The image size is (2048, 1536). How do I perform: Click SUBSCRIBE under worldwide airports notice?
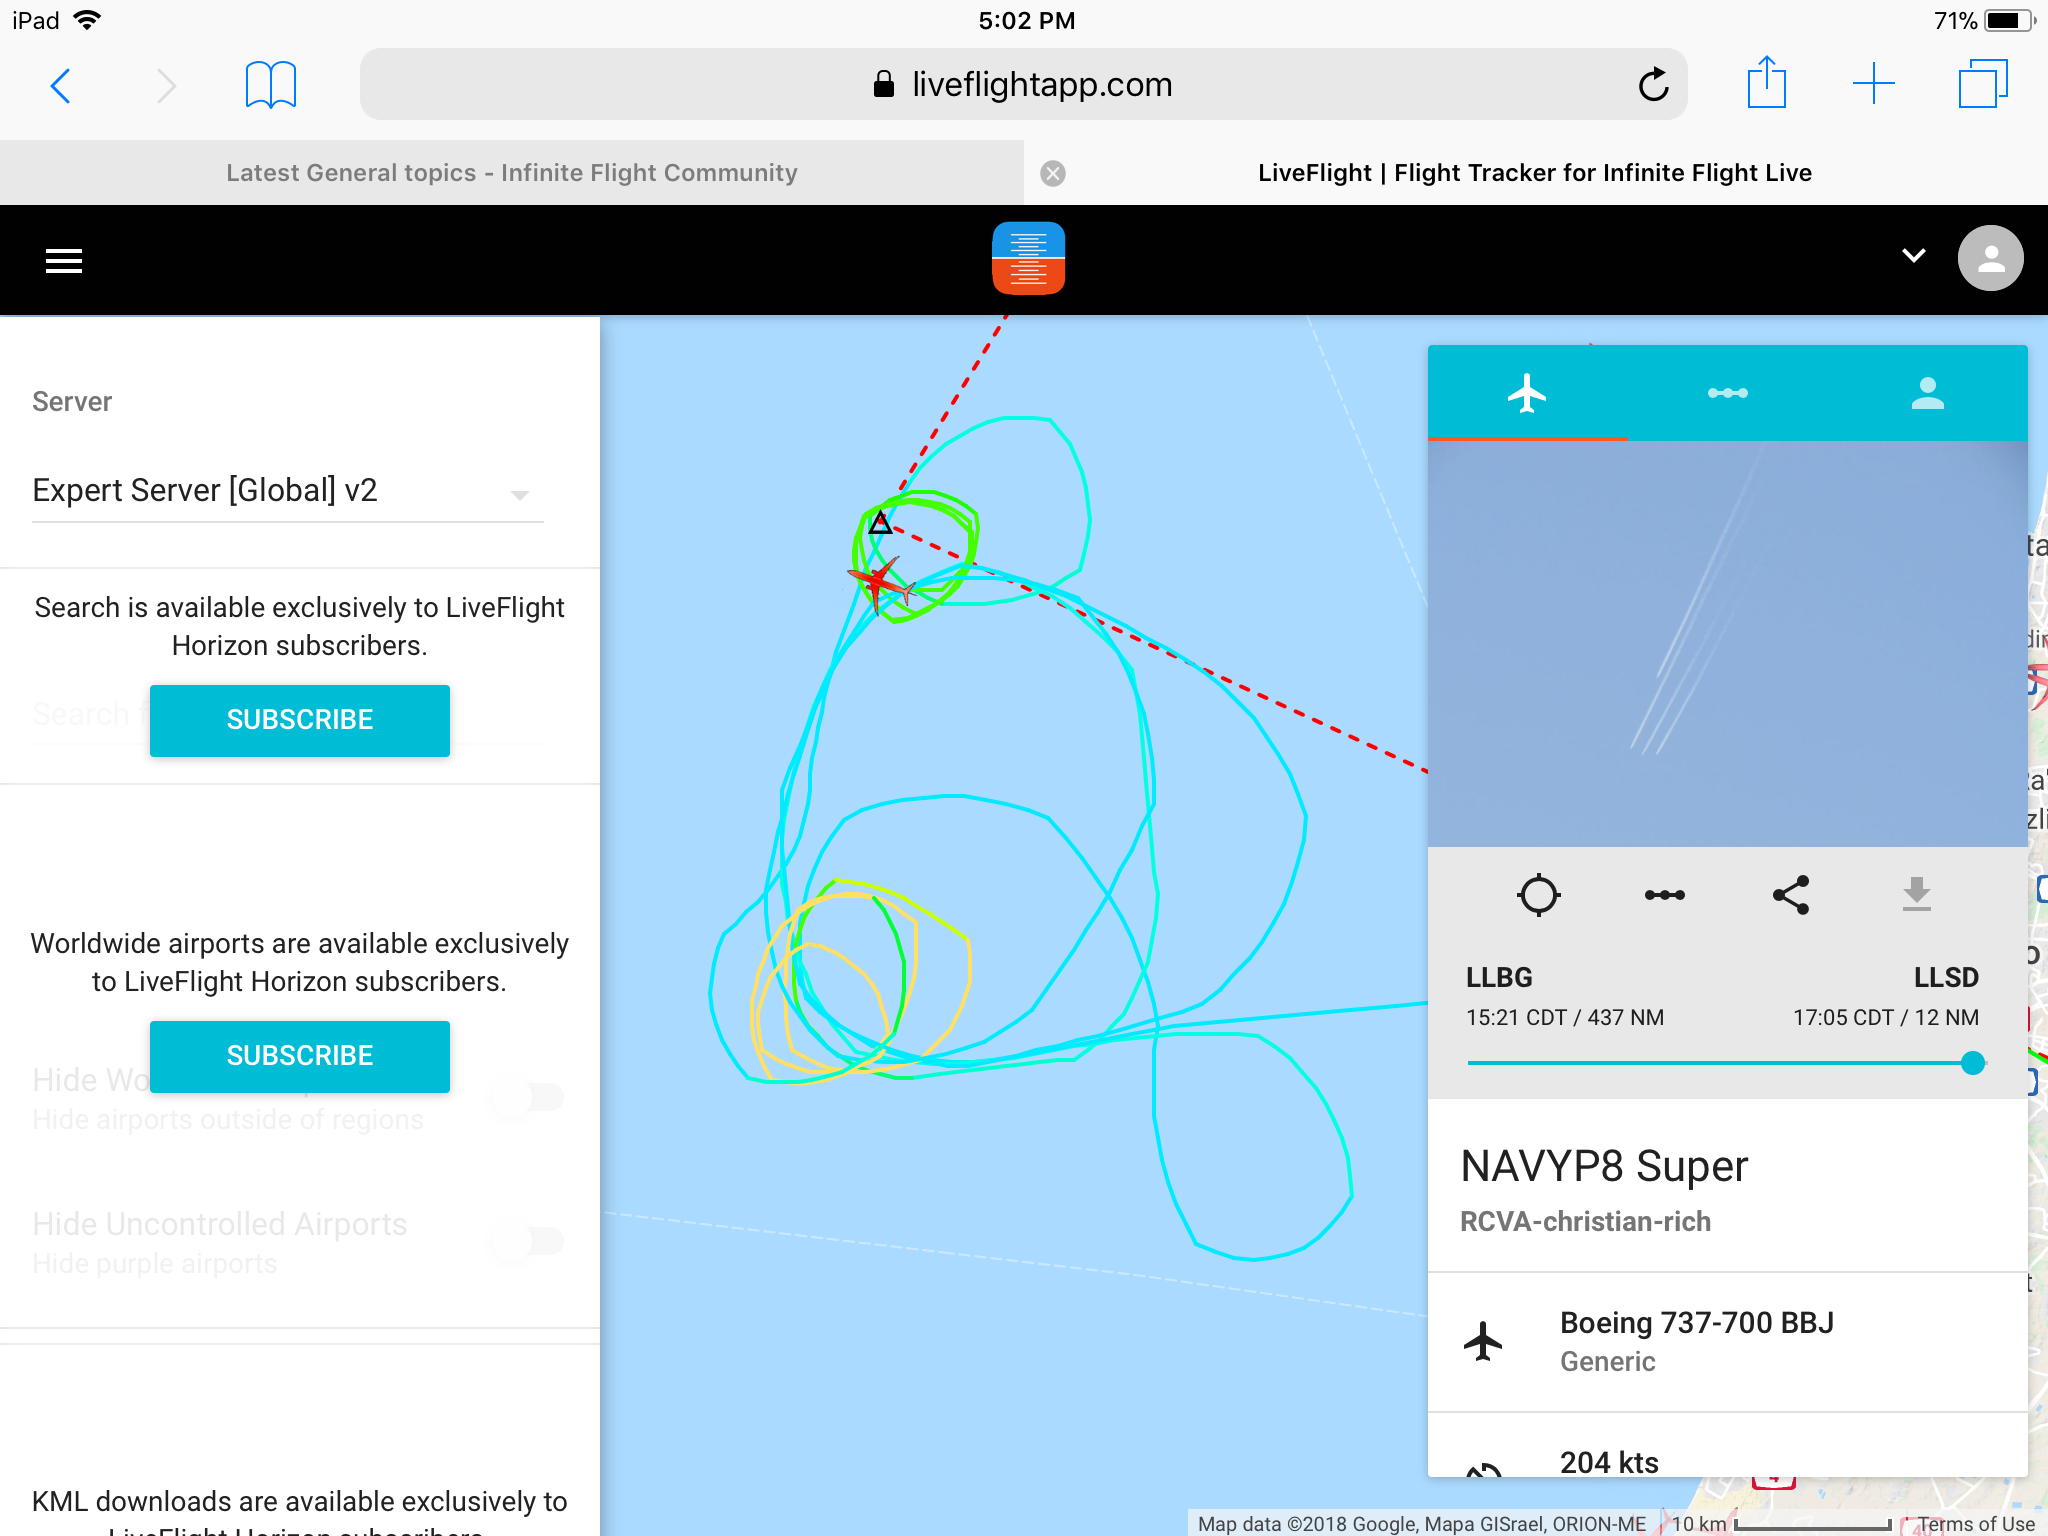pyautogui.click(x=300, y=1056)
